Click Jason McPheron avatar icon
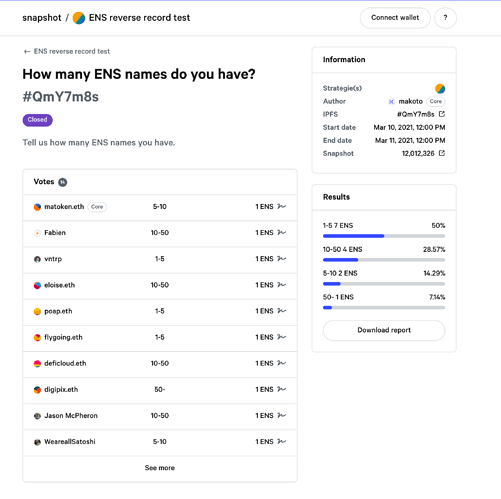This screenshot has height=499, width=501. click(x=37, y=416)
